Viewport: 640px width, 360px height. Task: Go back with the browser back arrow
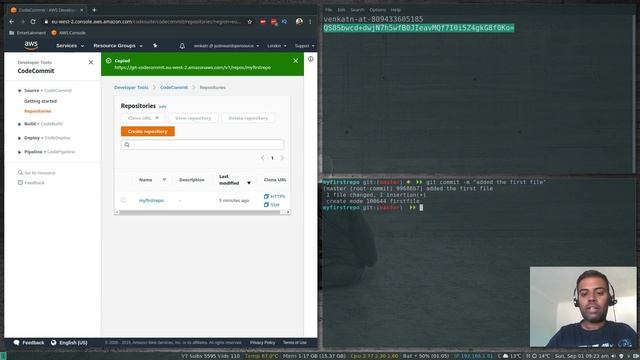[x=11, y=22]
